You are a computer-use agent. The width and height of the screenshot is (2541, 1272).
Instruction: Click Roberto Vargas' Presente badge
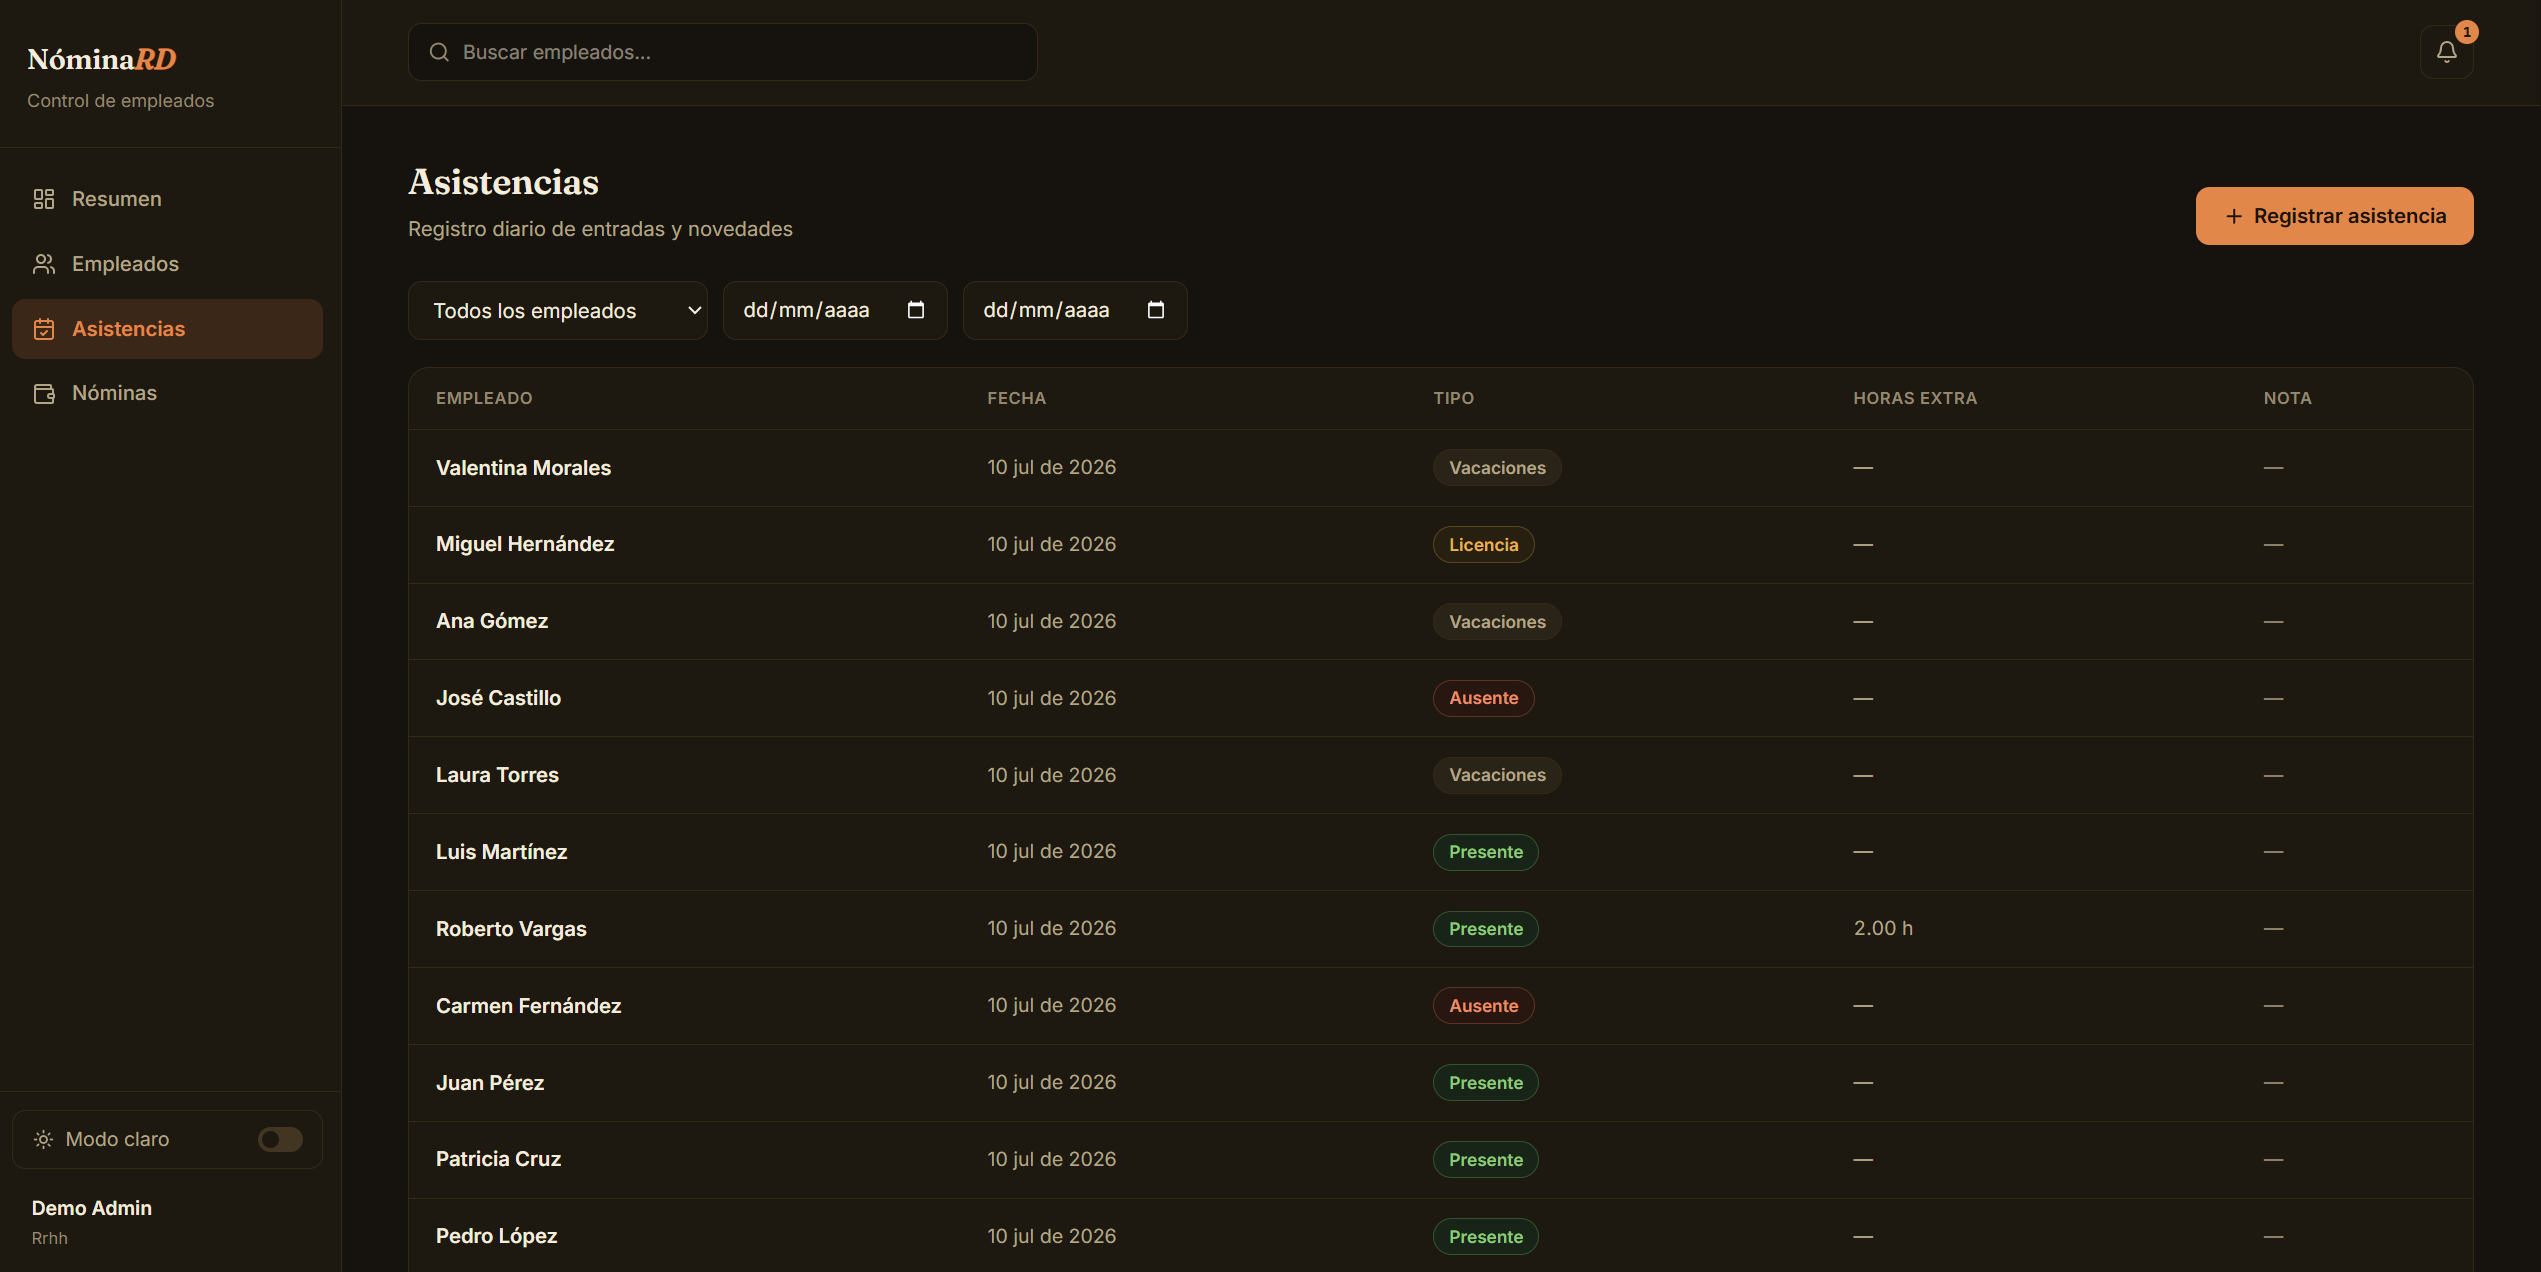(1485, 929)
